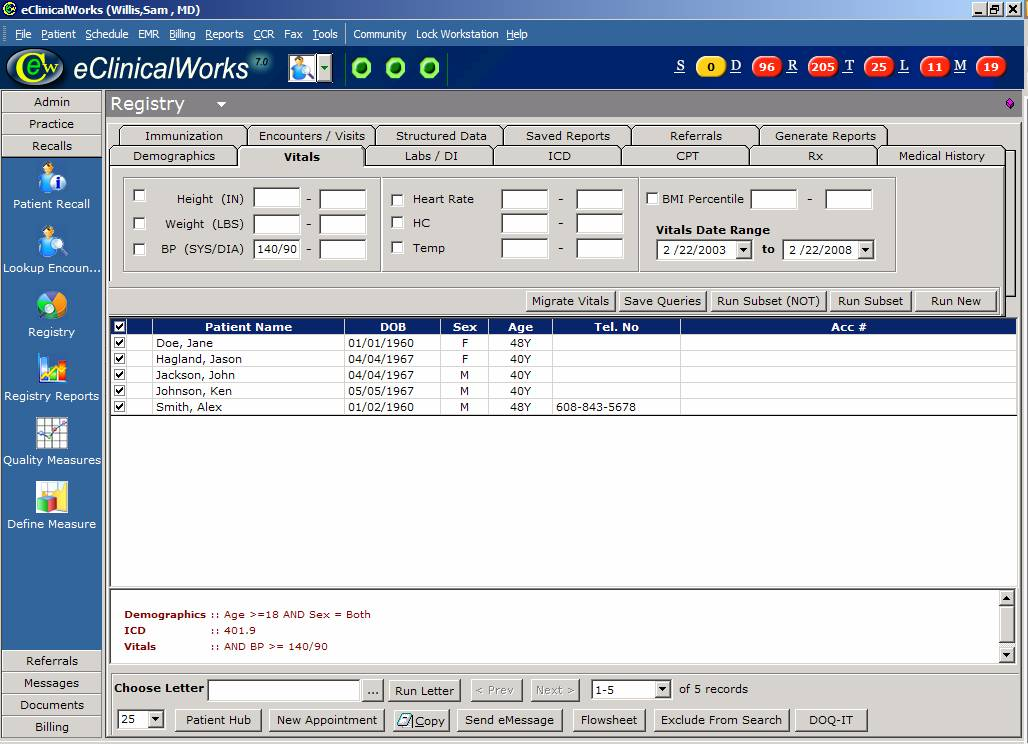Switch to the Immunization tab
The width and height of the screenshot is (1028, 744).
184,136
